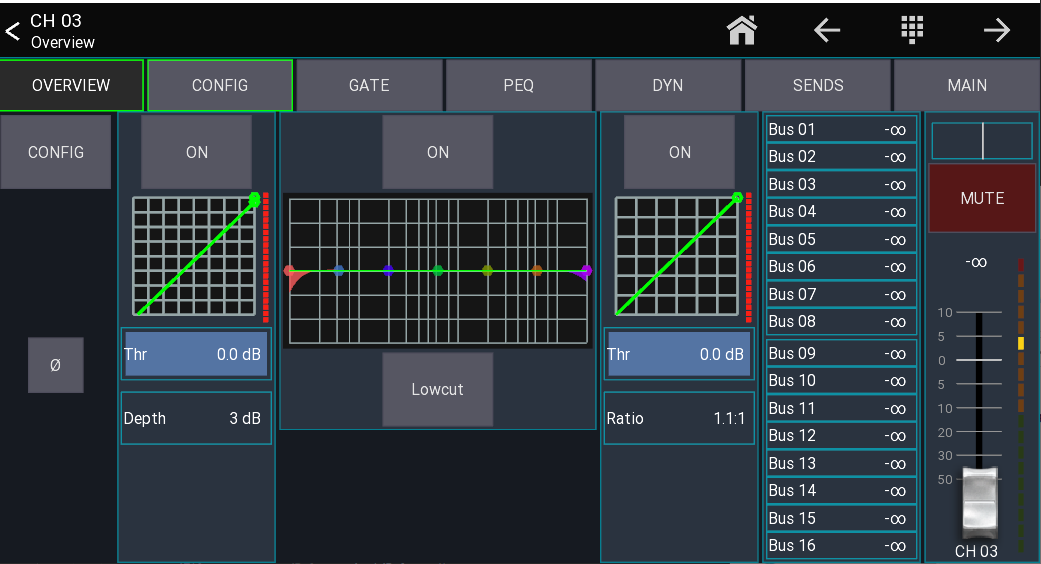Click the left arrow for previous channel
The height and width of the screenshot is (564, 1041).
tap(827, 31)
